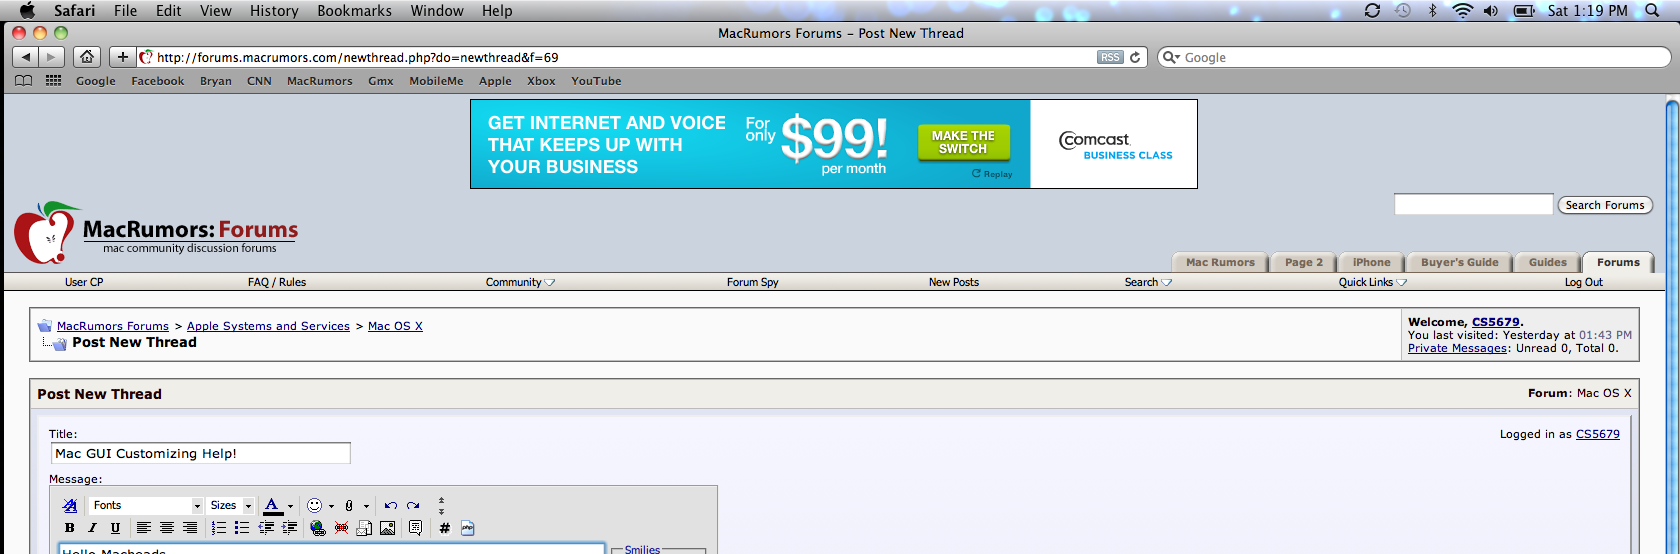Switch to the Buyer's Guide tab
This screenshot has height=554, width=1680.
(1459, 262)
